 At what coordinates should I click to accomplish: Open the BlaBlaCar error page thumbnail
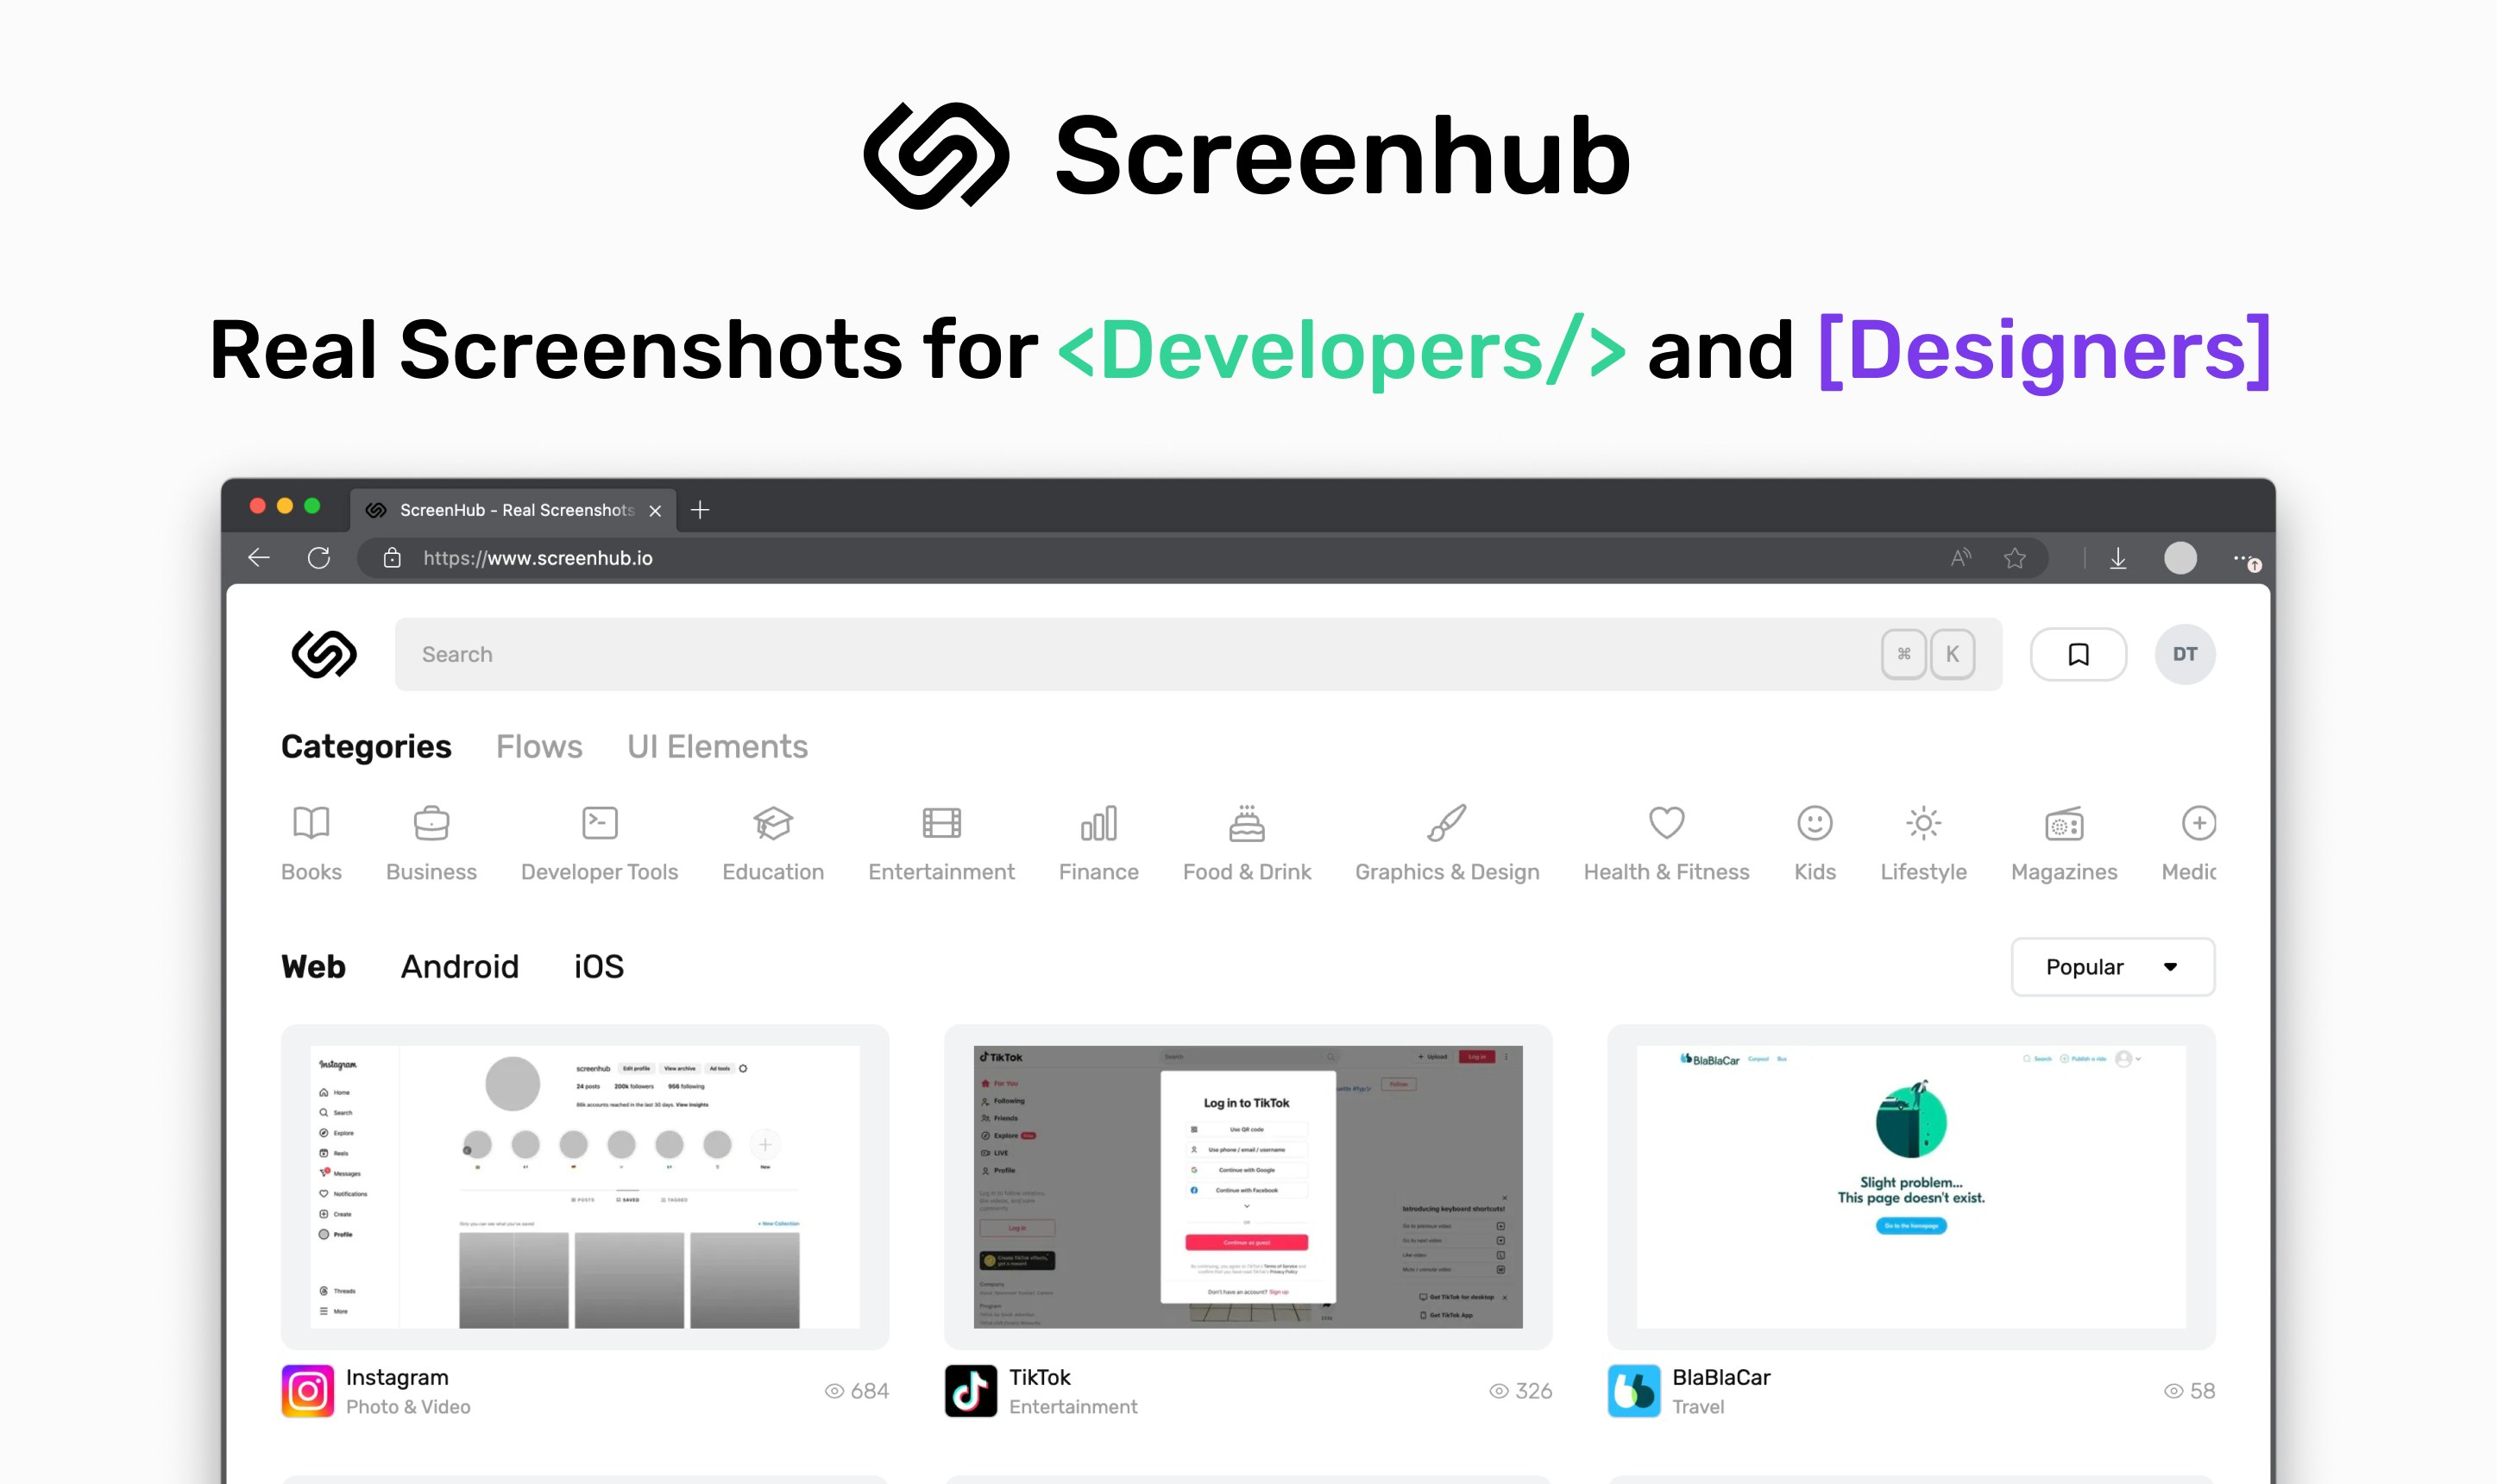click(x=1910, y=1186)
